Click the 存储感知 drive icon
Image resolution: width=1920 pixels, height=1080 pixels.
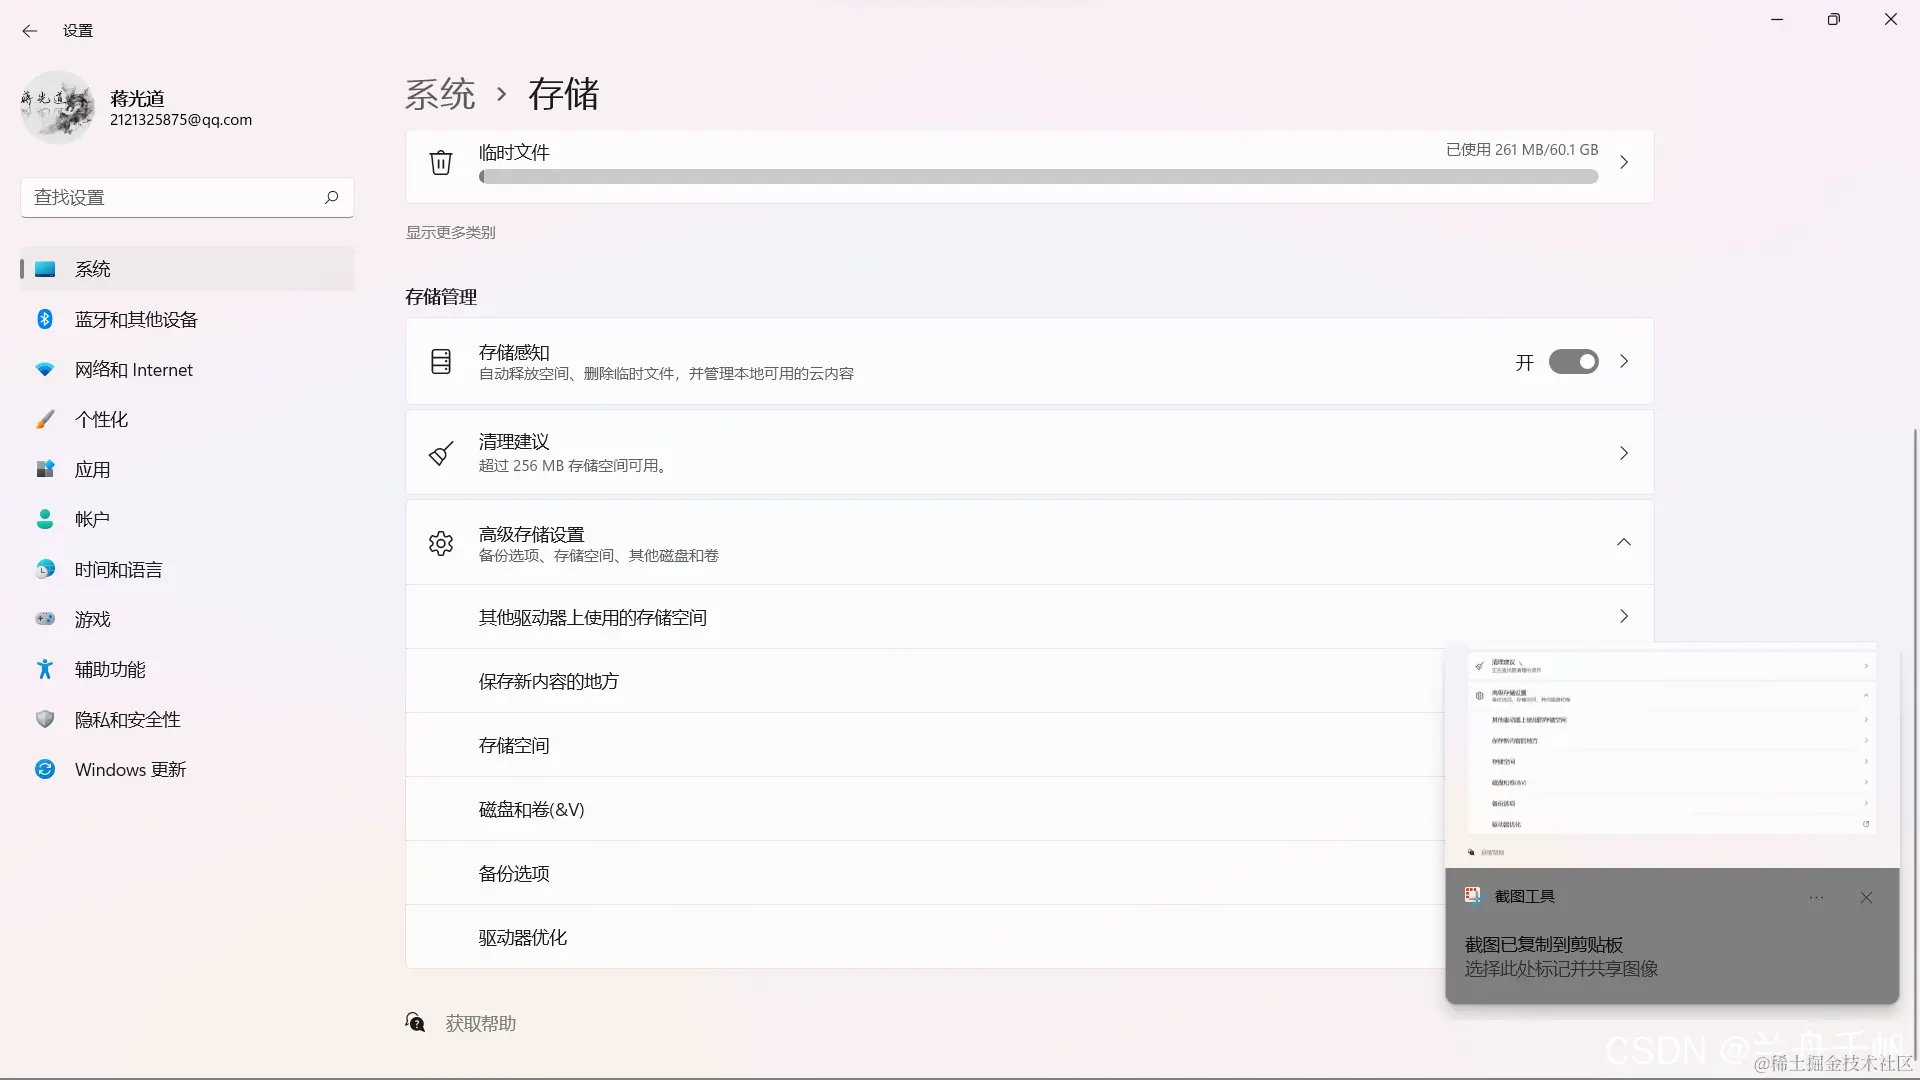click(x=441, y=361)
